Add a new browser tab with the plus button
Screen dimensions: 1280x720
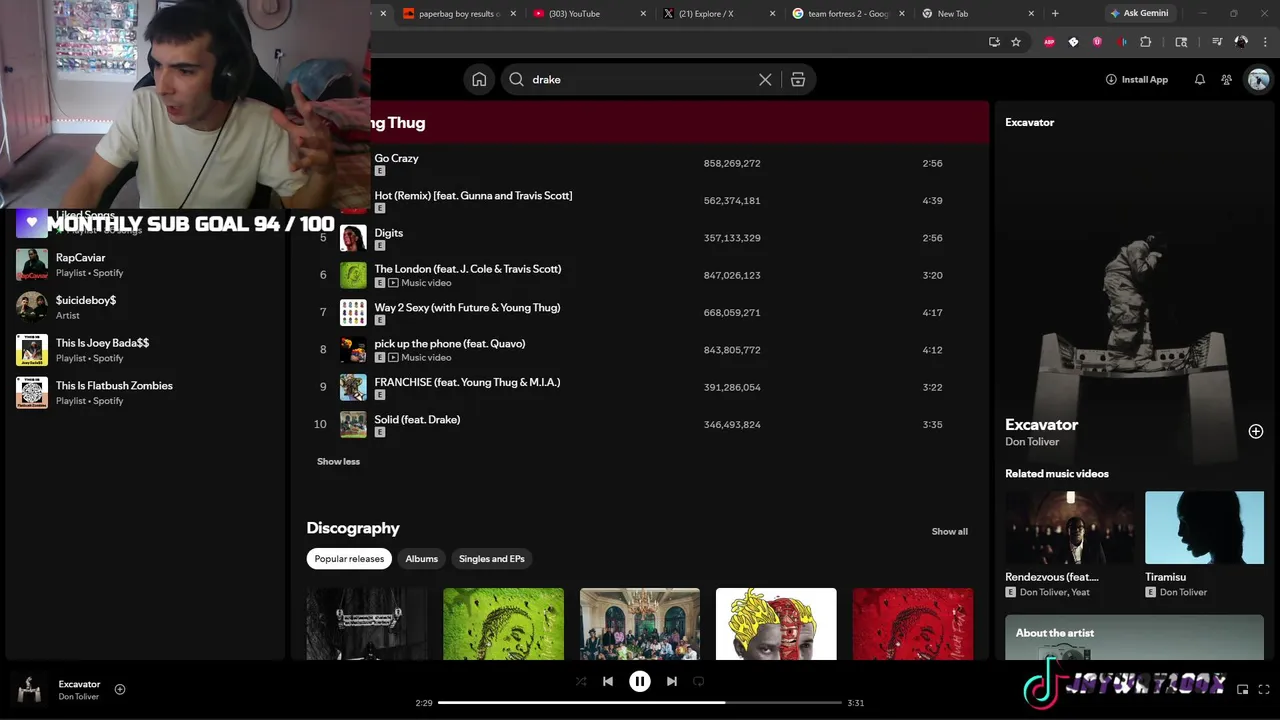(1055, 14)
